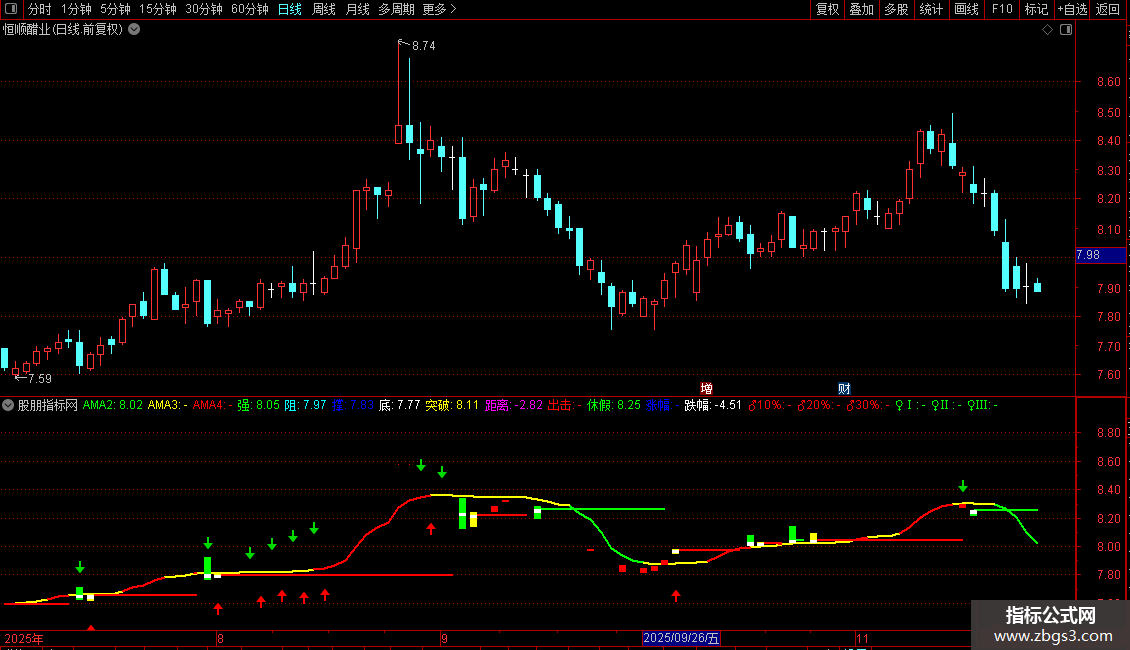Click the 叠加 overlay button
This screenshot has height=650, width=1130.
pyautogui.click(x=861, y=9)
